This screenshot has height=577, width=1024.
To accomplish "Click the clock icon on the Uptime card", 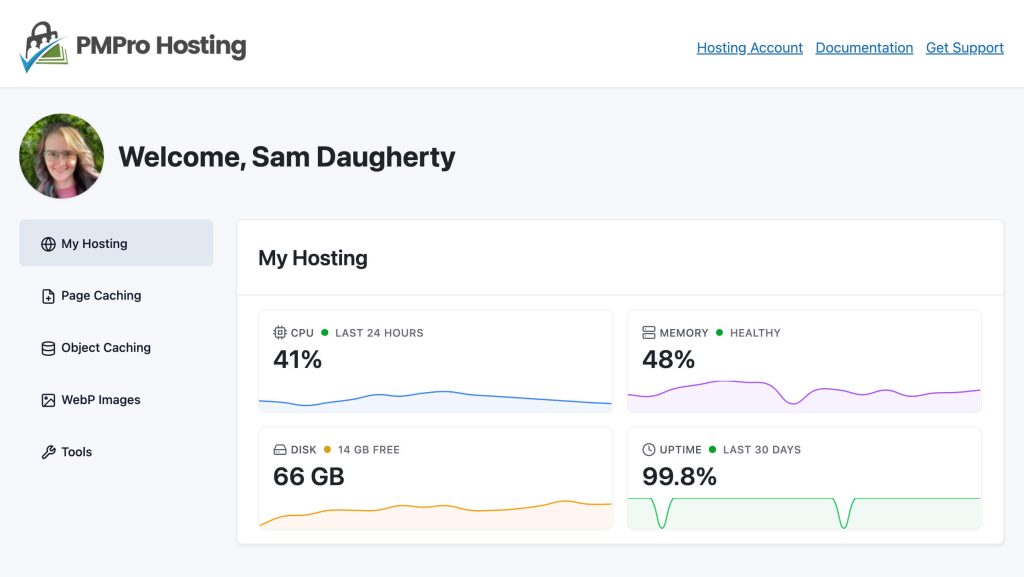I will click(651, 450).
